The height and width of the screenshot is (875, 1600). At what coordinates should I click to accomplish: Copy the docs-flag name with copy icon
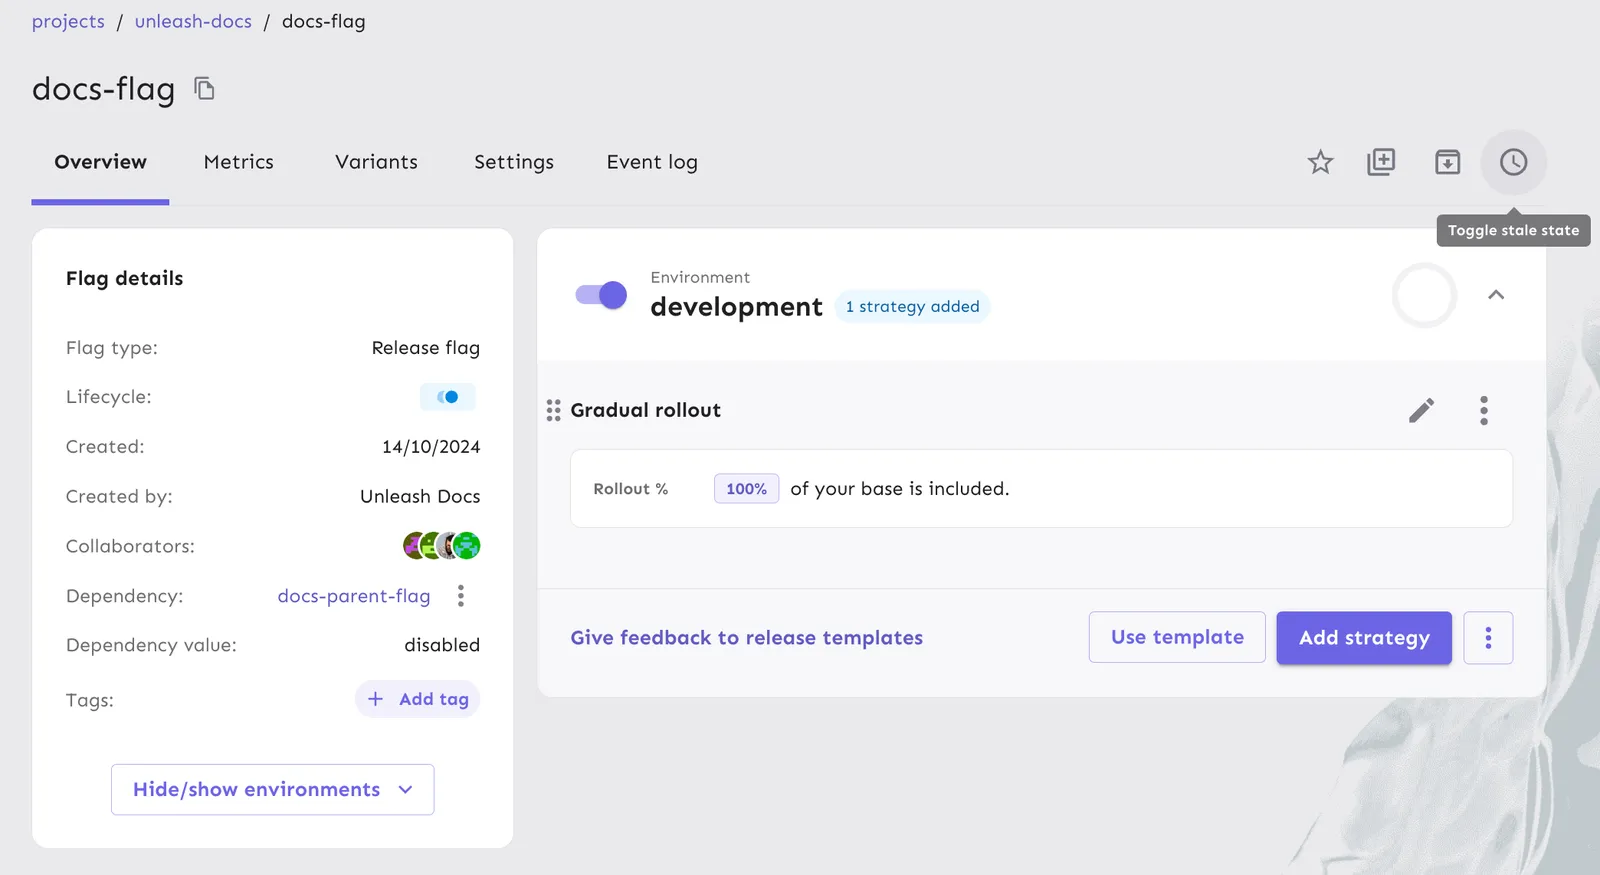(x=204, y=89)
